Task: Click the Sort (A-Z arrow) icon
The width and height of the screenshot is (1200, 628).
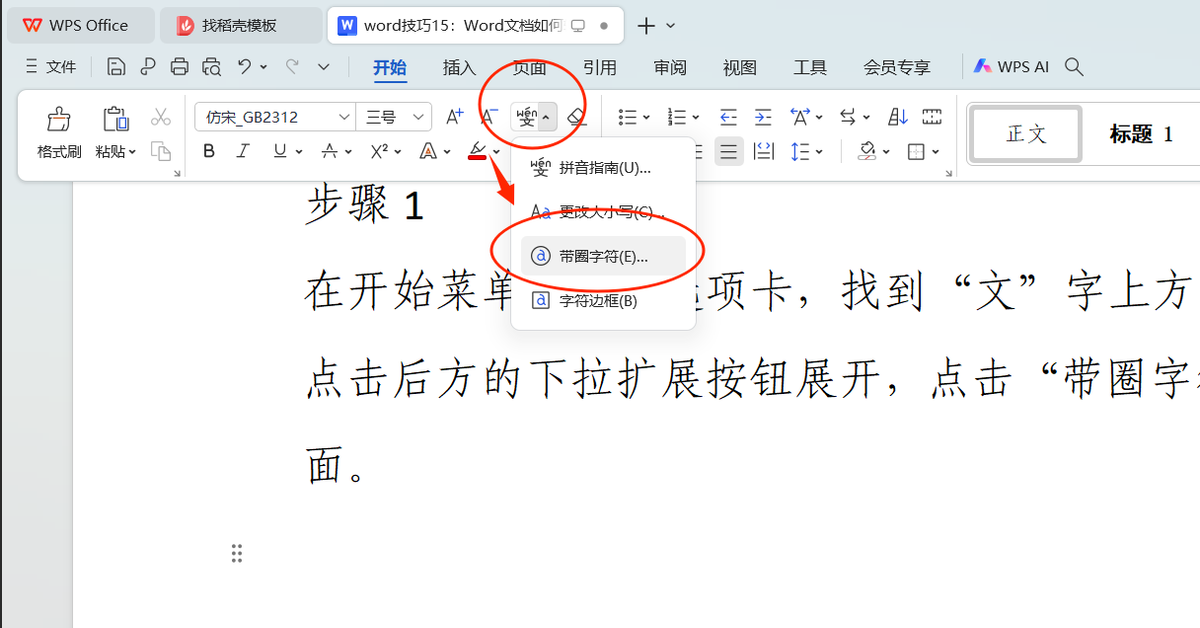Action: click(x=898, y=117)
